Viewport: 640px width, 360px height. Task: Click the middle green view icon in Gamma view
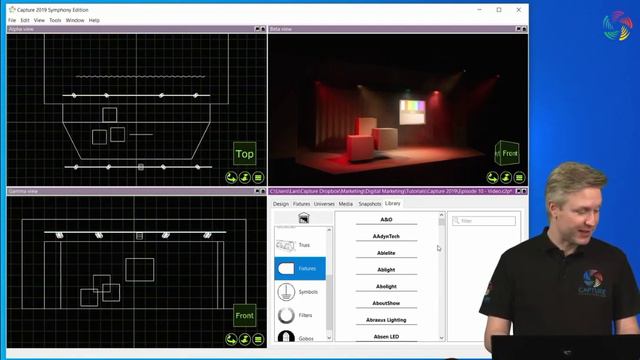[245, 339]
